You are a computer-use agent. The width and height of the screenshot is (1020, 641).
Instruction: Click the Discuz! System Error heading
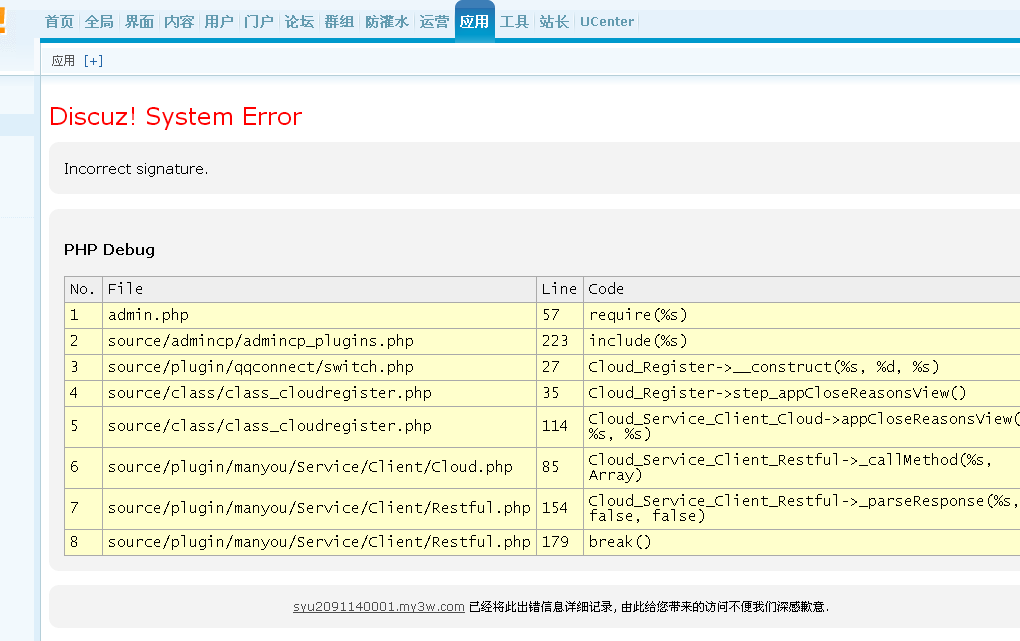coord(176,116)
